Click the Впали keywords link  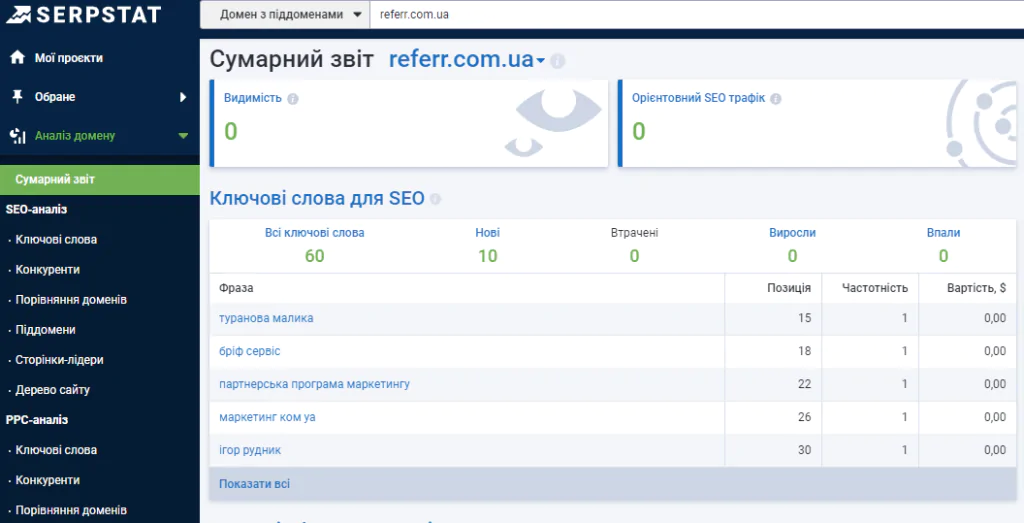pos(944,232)
